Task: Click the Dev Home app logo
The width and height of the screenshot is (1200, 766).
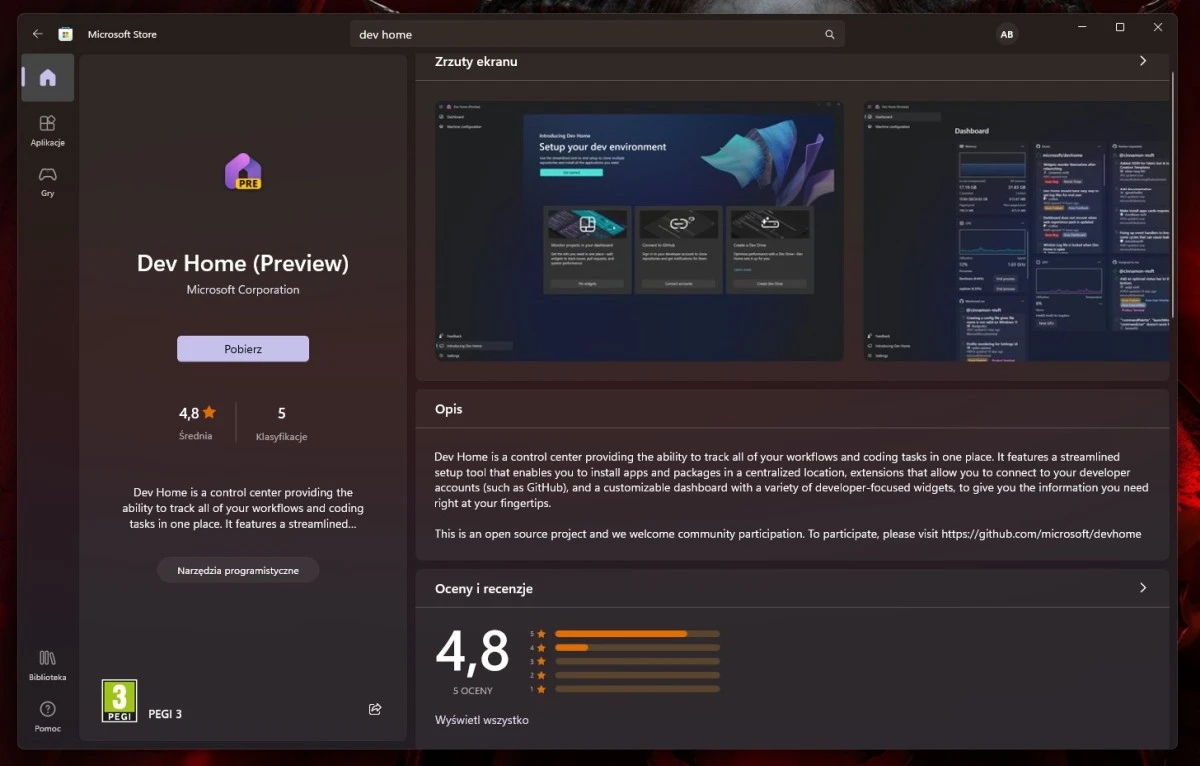Action: 242,171
